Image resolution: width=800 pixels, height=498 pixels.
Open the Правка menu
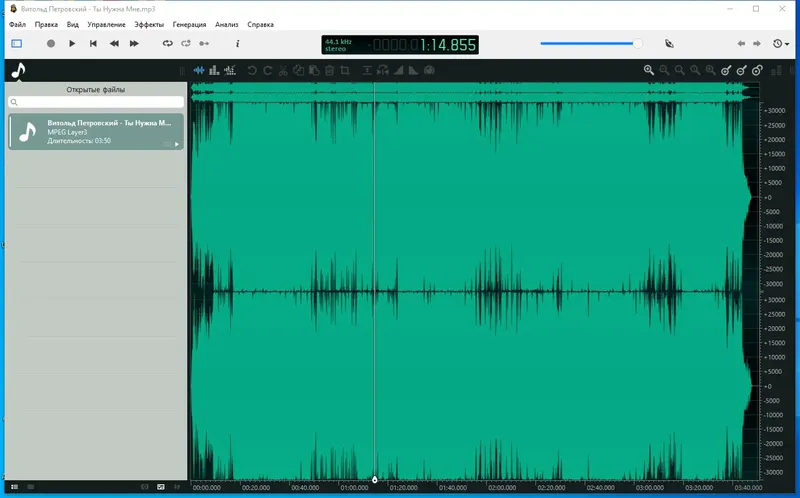point(46,24)
